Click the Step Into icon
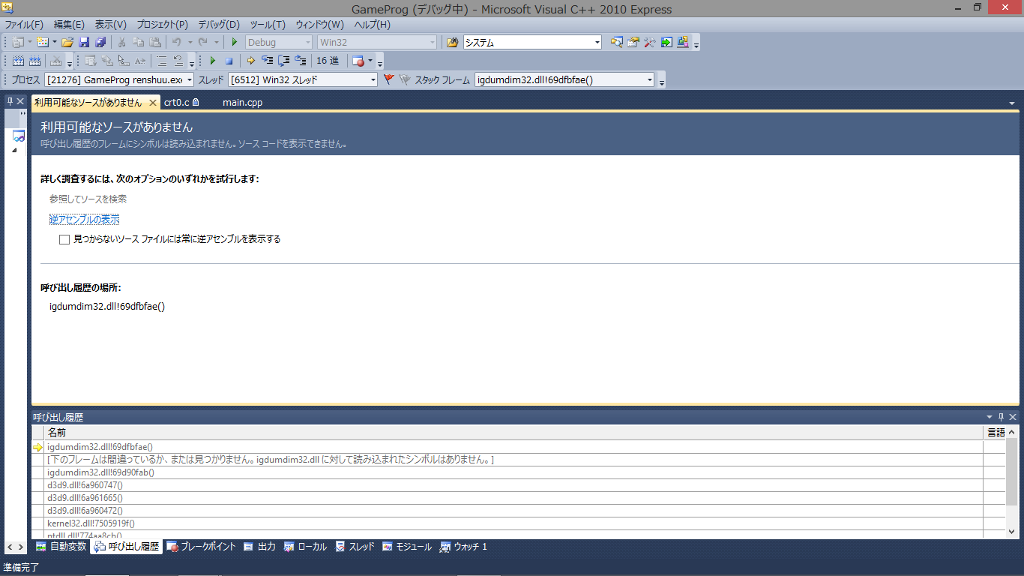1024x576 pixels. [267, 61]
